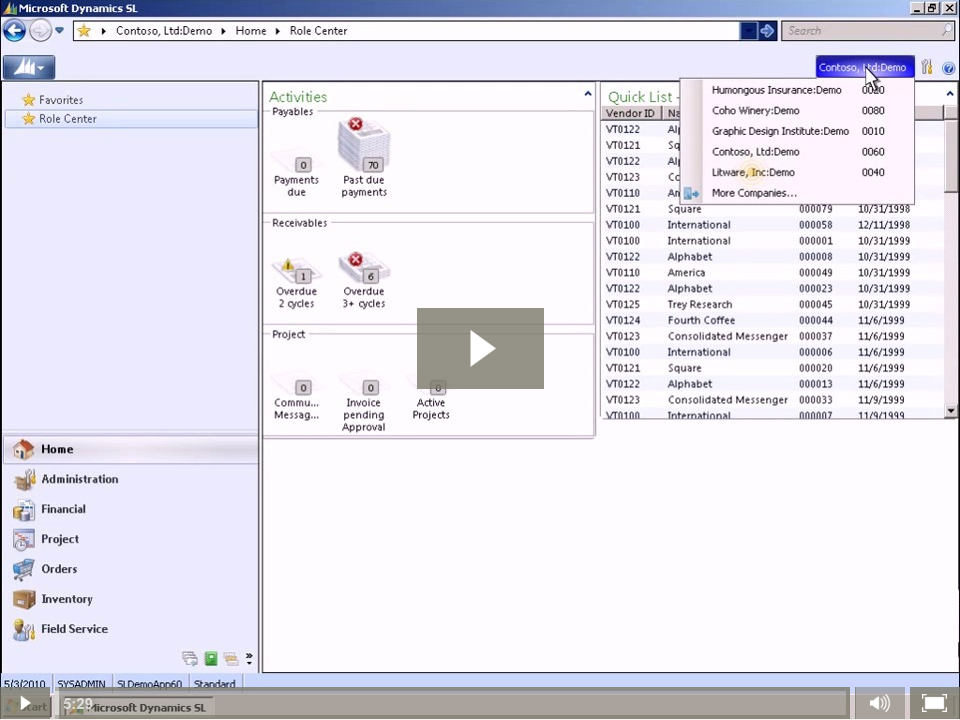The width and height of the screenshot is (960, 720).
Task: Click the 5/3/2010 date in status bar
Action: 24,683
